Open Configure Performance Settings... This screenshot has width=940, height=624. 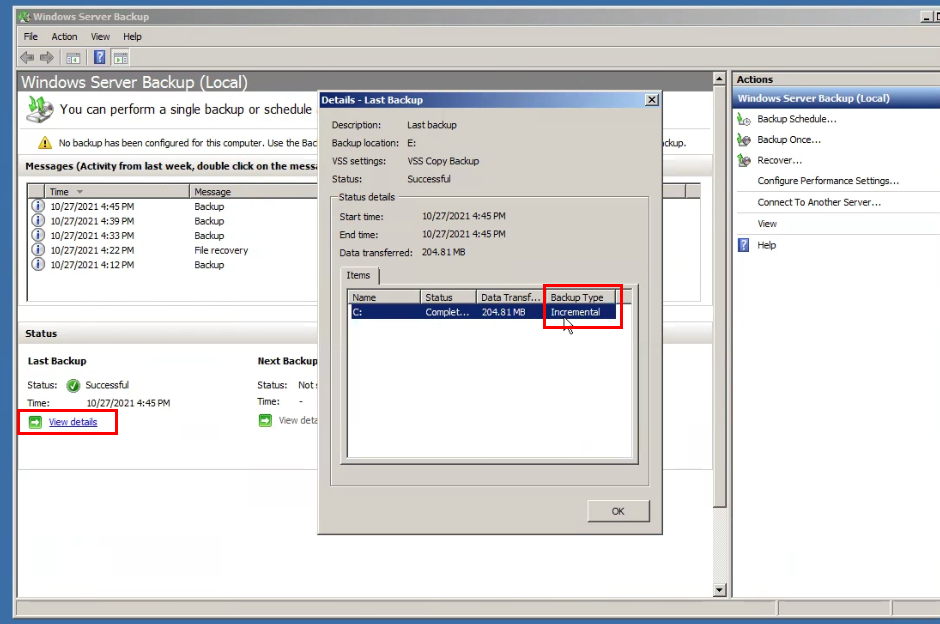click(x=828, y=181)
